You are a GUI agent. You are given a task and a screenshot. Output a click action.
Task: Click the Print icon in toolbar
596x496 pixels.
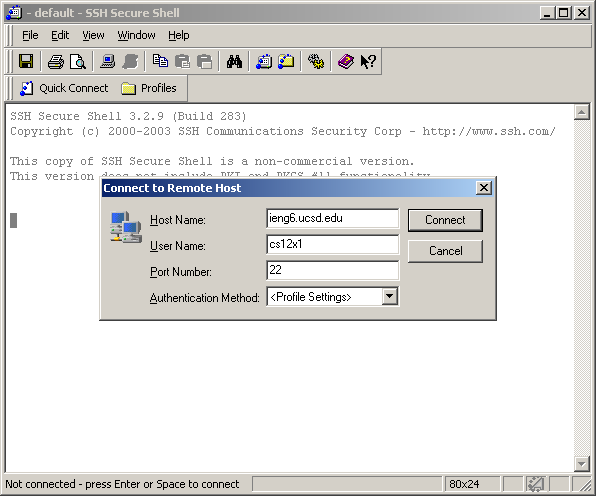point(55,61)
